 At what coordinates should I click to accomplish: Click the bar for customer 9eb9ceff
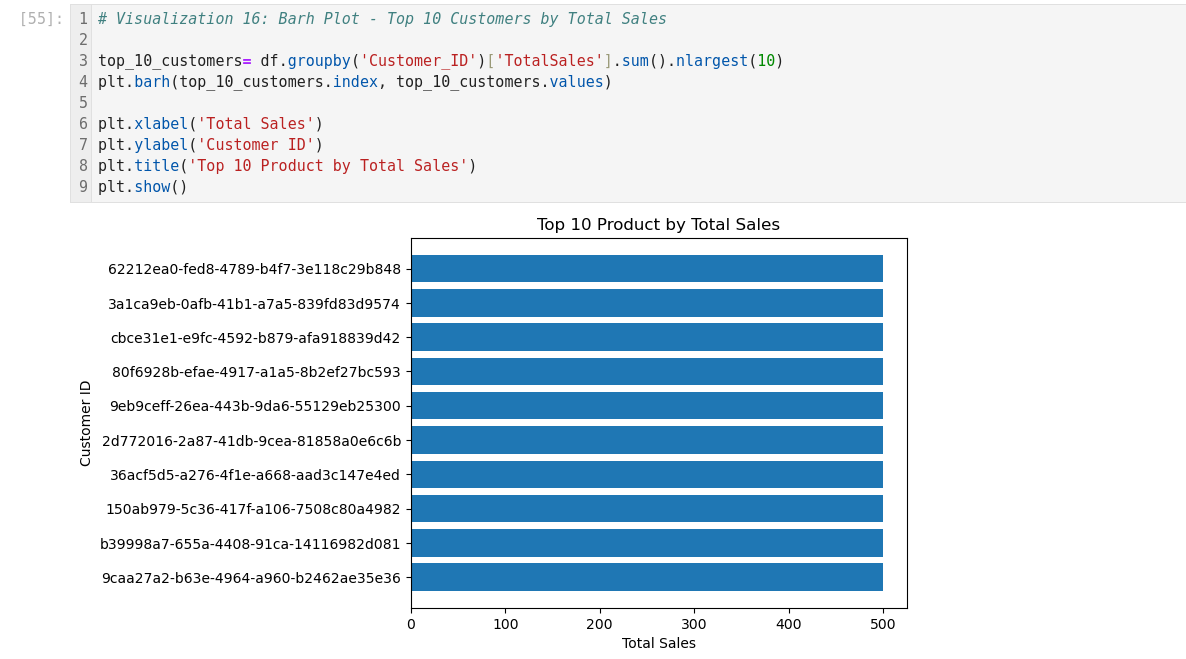(x=646, y=406)
